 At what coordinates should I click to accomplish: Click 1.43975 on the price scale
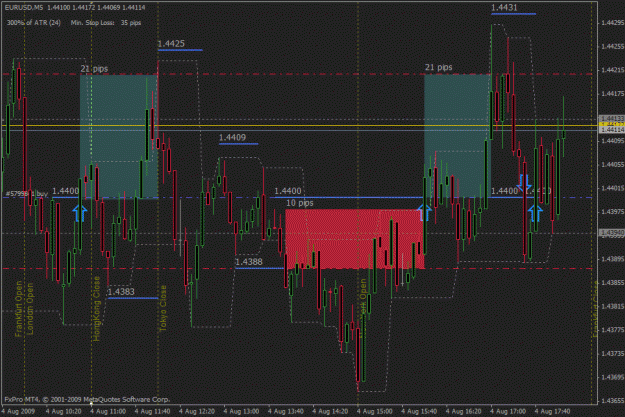pos(613,211)
